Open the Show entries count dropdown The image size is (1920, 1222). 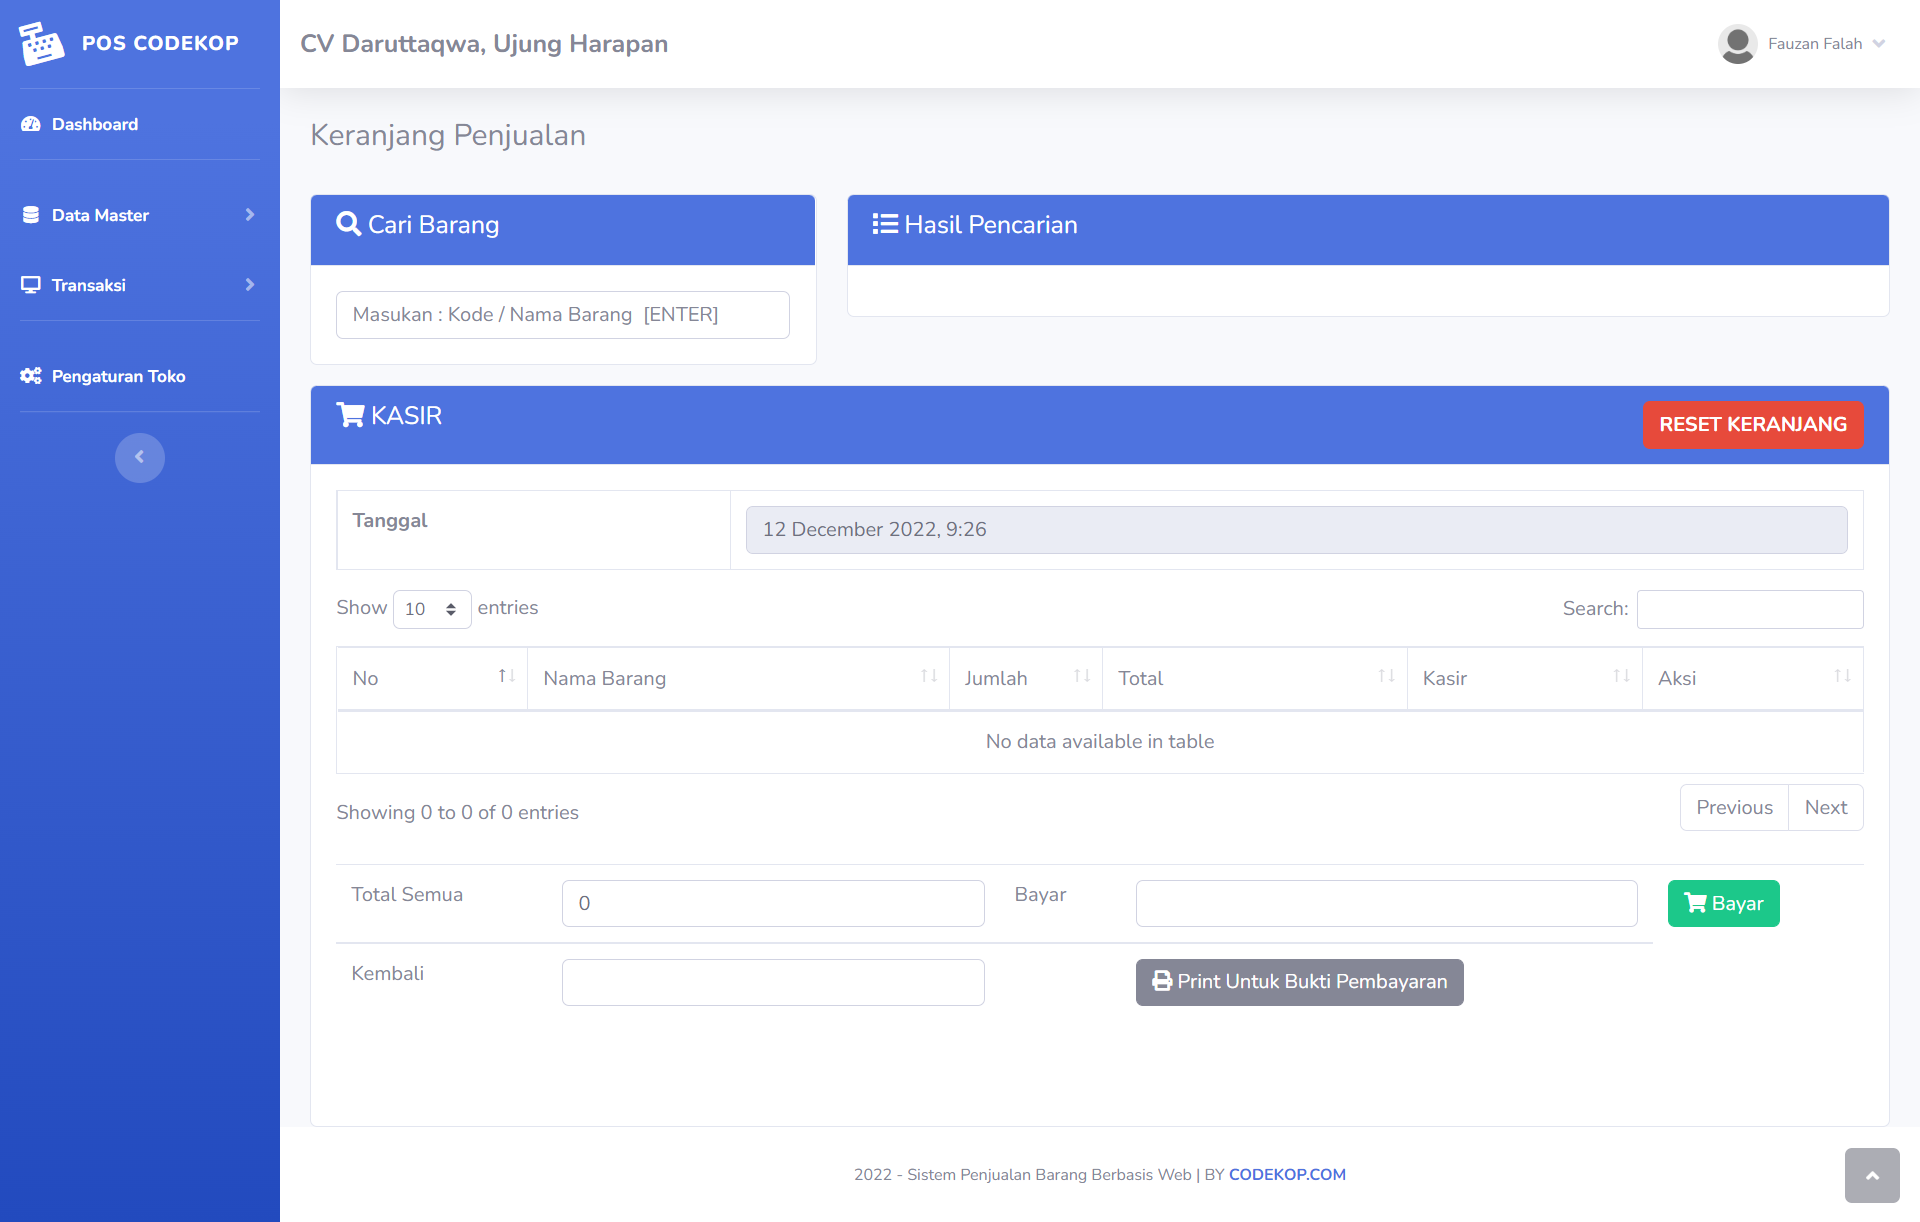431,609
